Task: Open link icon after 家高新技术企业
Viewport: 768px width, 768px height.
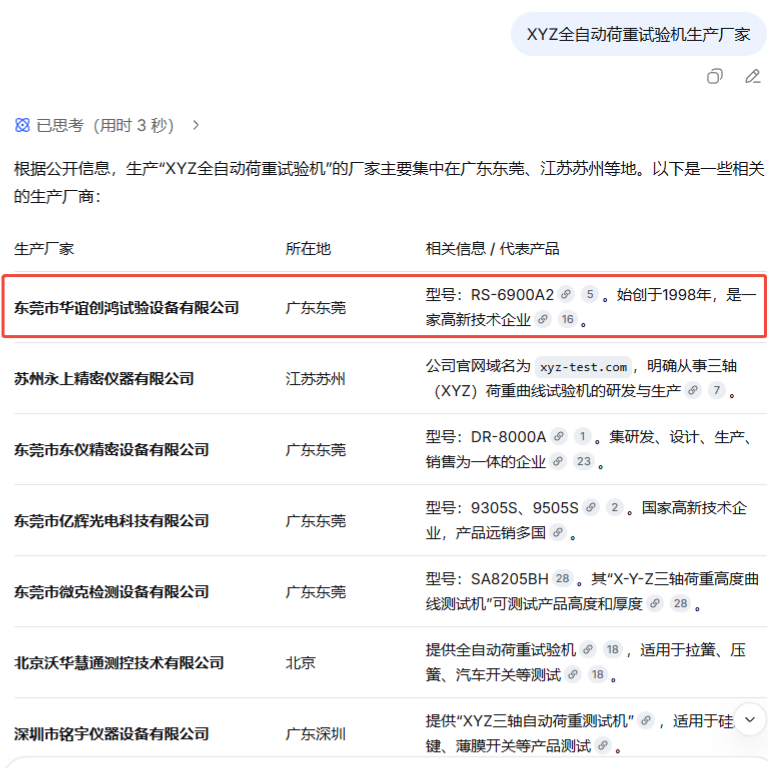Action: coord(543,319)
